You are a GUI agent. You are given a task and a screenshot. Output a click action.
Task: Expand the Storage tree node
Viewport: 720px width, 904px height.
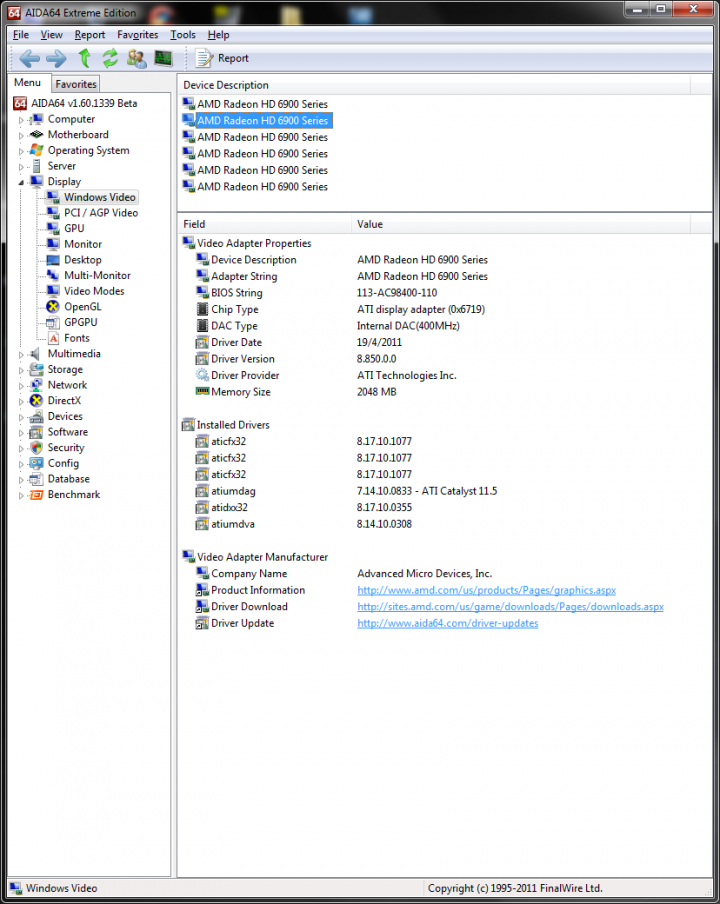click(21, 370)
